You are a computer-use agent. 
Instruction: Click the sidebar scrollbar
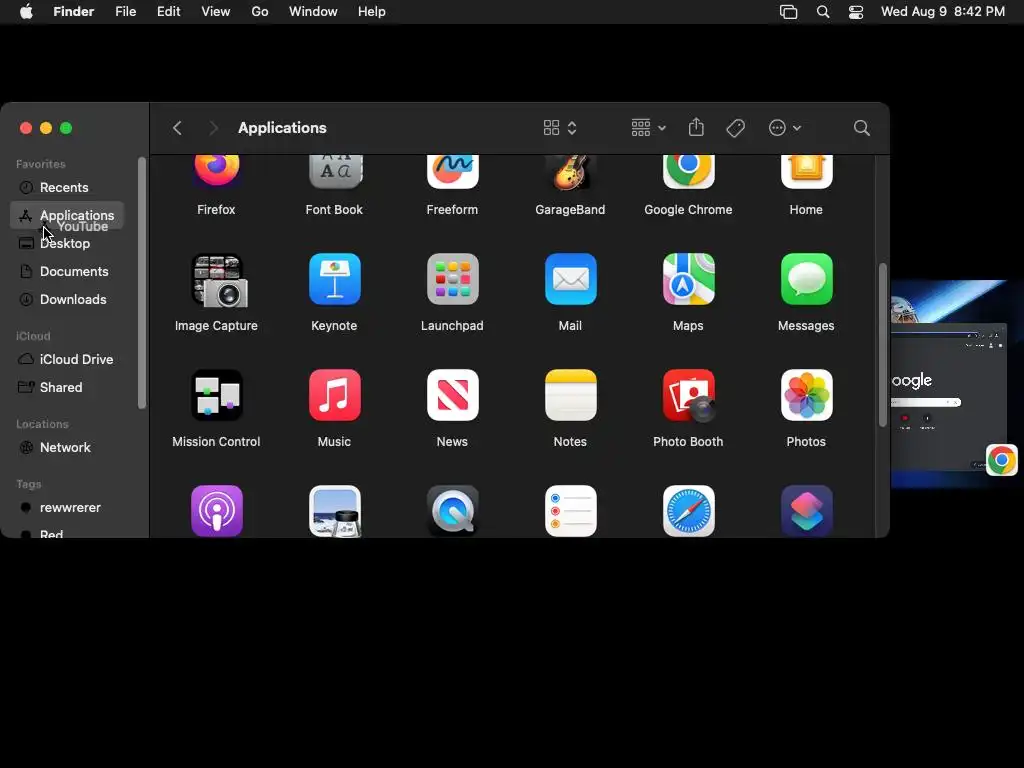142,283
